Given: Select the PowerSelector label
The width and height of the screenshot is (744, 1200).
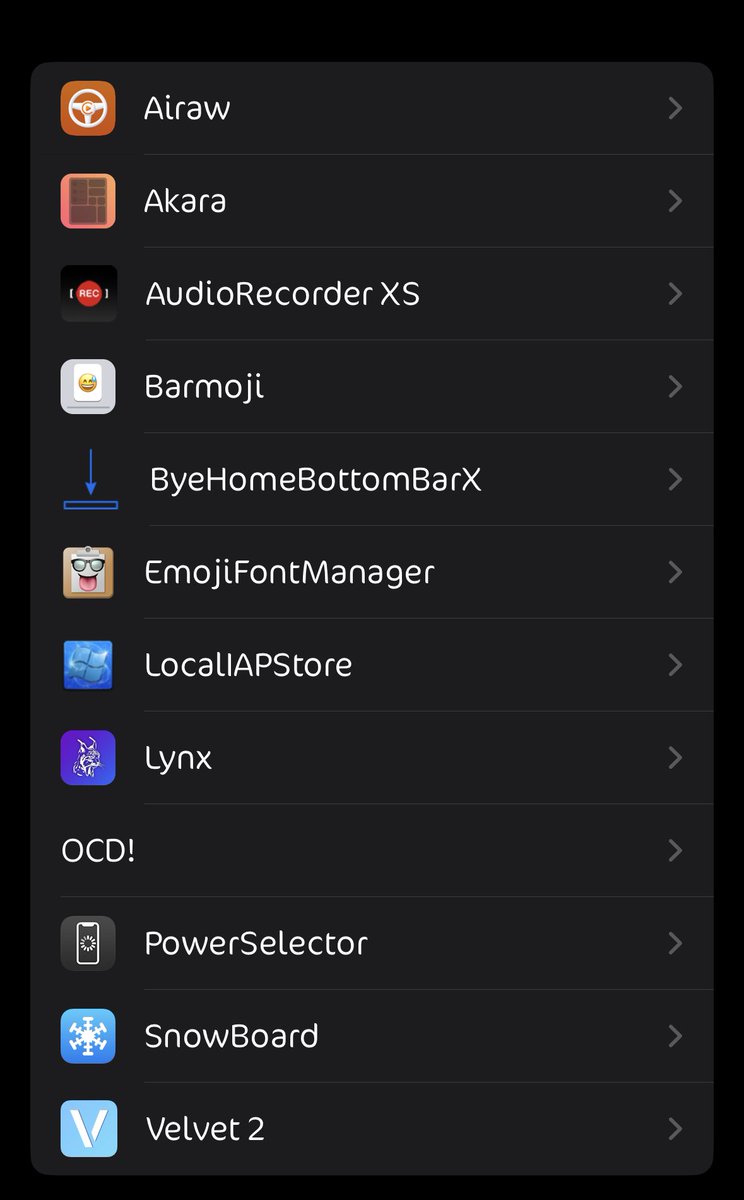Looking at the screenshot, I should click(256, 943).
